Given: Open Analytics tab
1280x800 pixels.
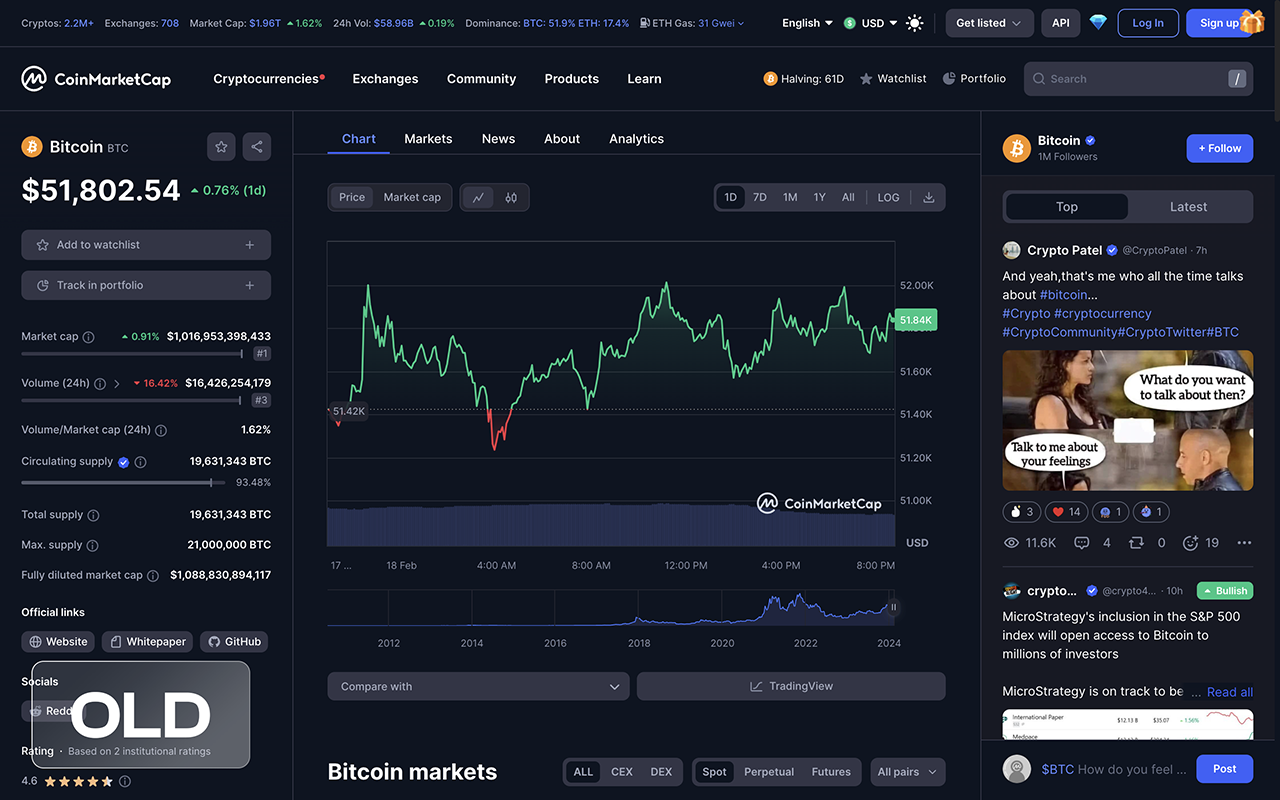Looking at the screenshot, I should [636, 139].
